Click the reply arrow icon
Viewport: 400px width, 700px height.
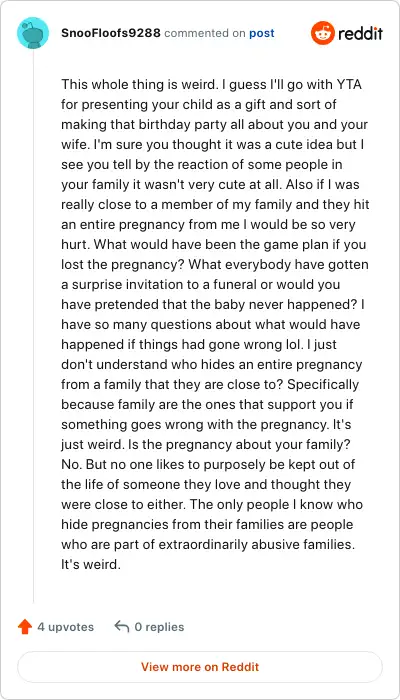121,627
